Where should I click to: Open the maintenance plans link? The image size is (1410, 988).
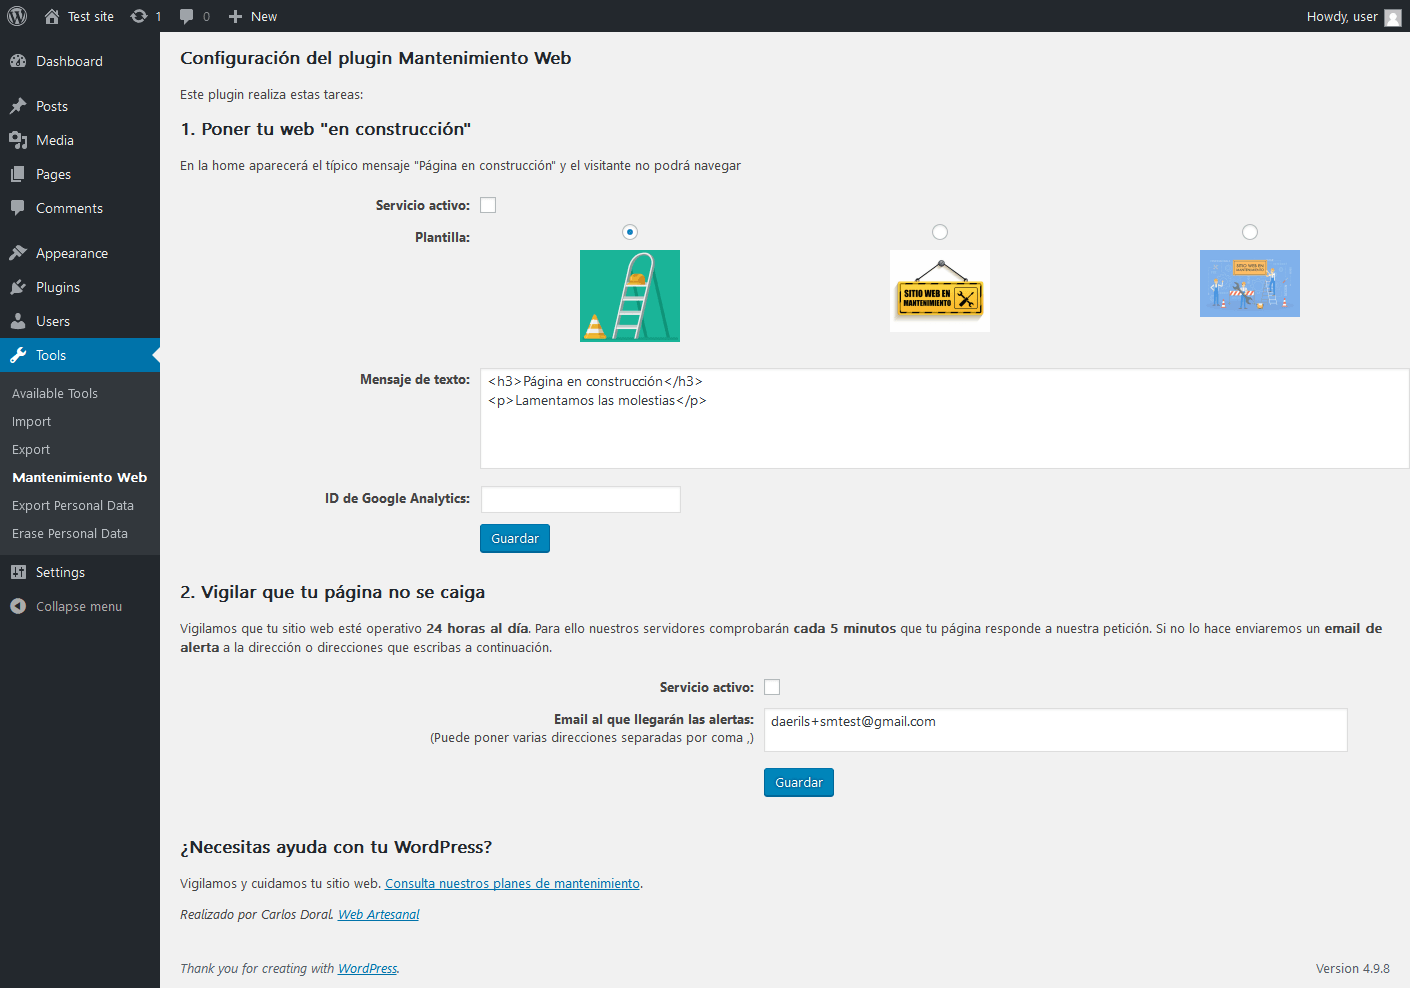coord(512,883)
